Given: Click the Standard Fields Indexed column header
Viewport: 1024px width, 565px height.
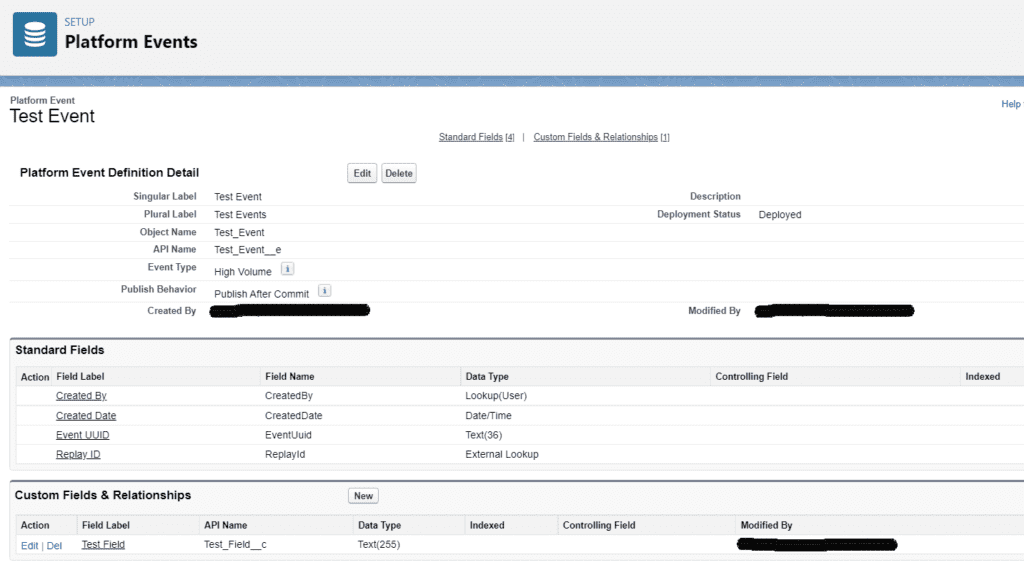Looking at the screenshot, I should [982, 376].
